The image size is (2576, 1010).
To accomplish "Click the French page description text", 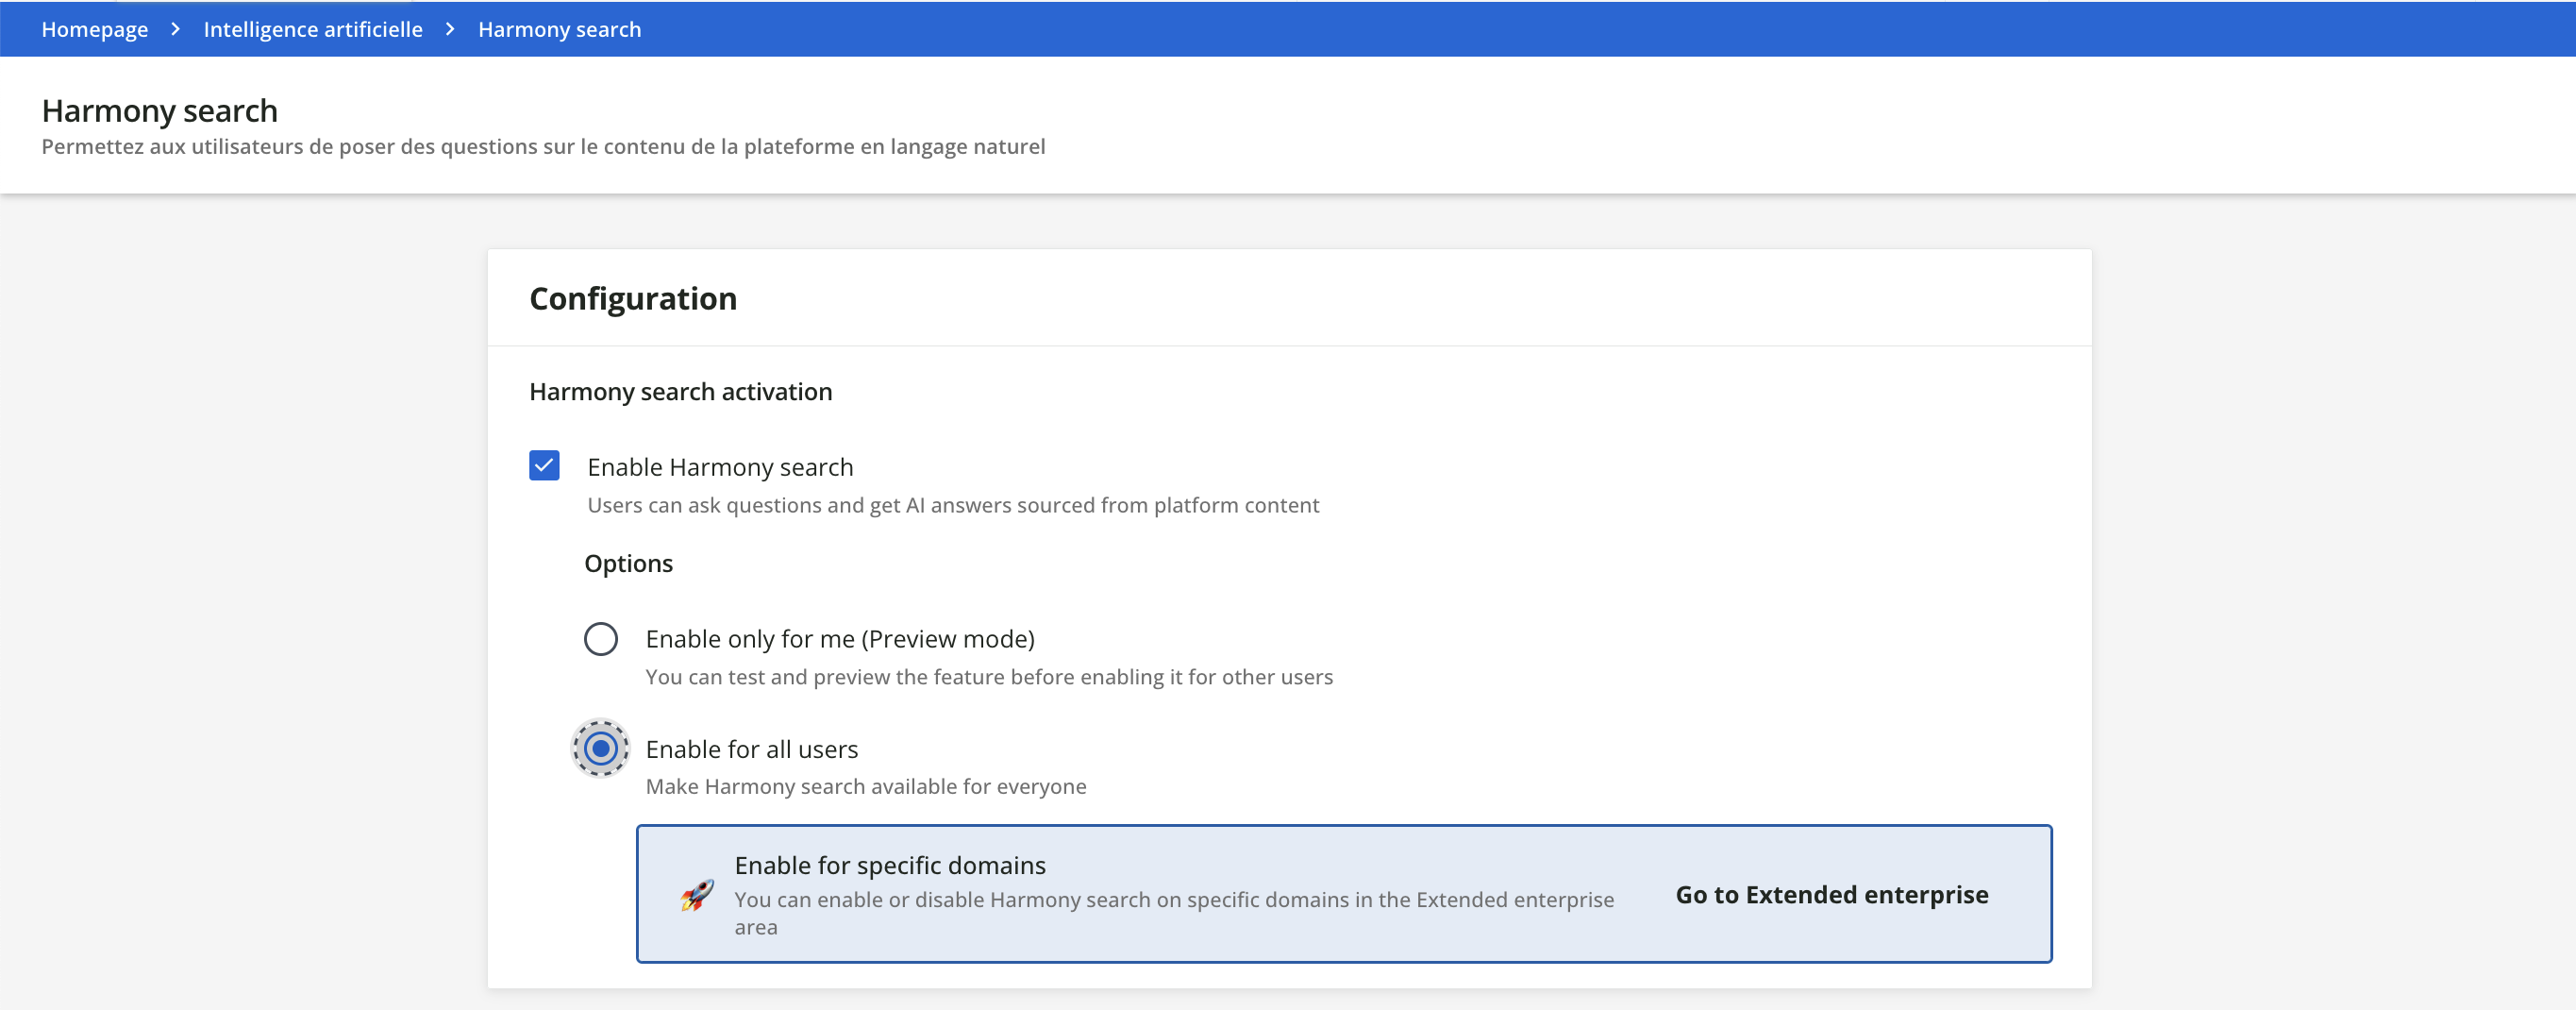I will (543, 147).
